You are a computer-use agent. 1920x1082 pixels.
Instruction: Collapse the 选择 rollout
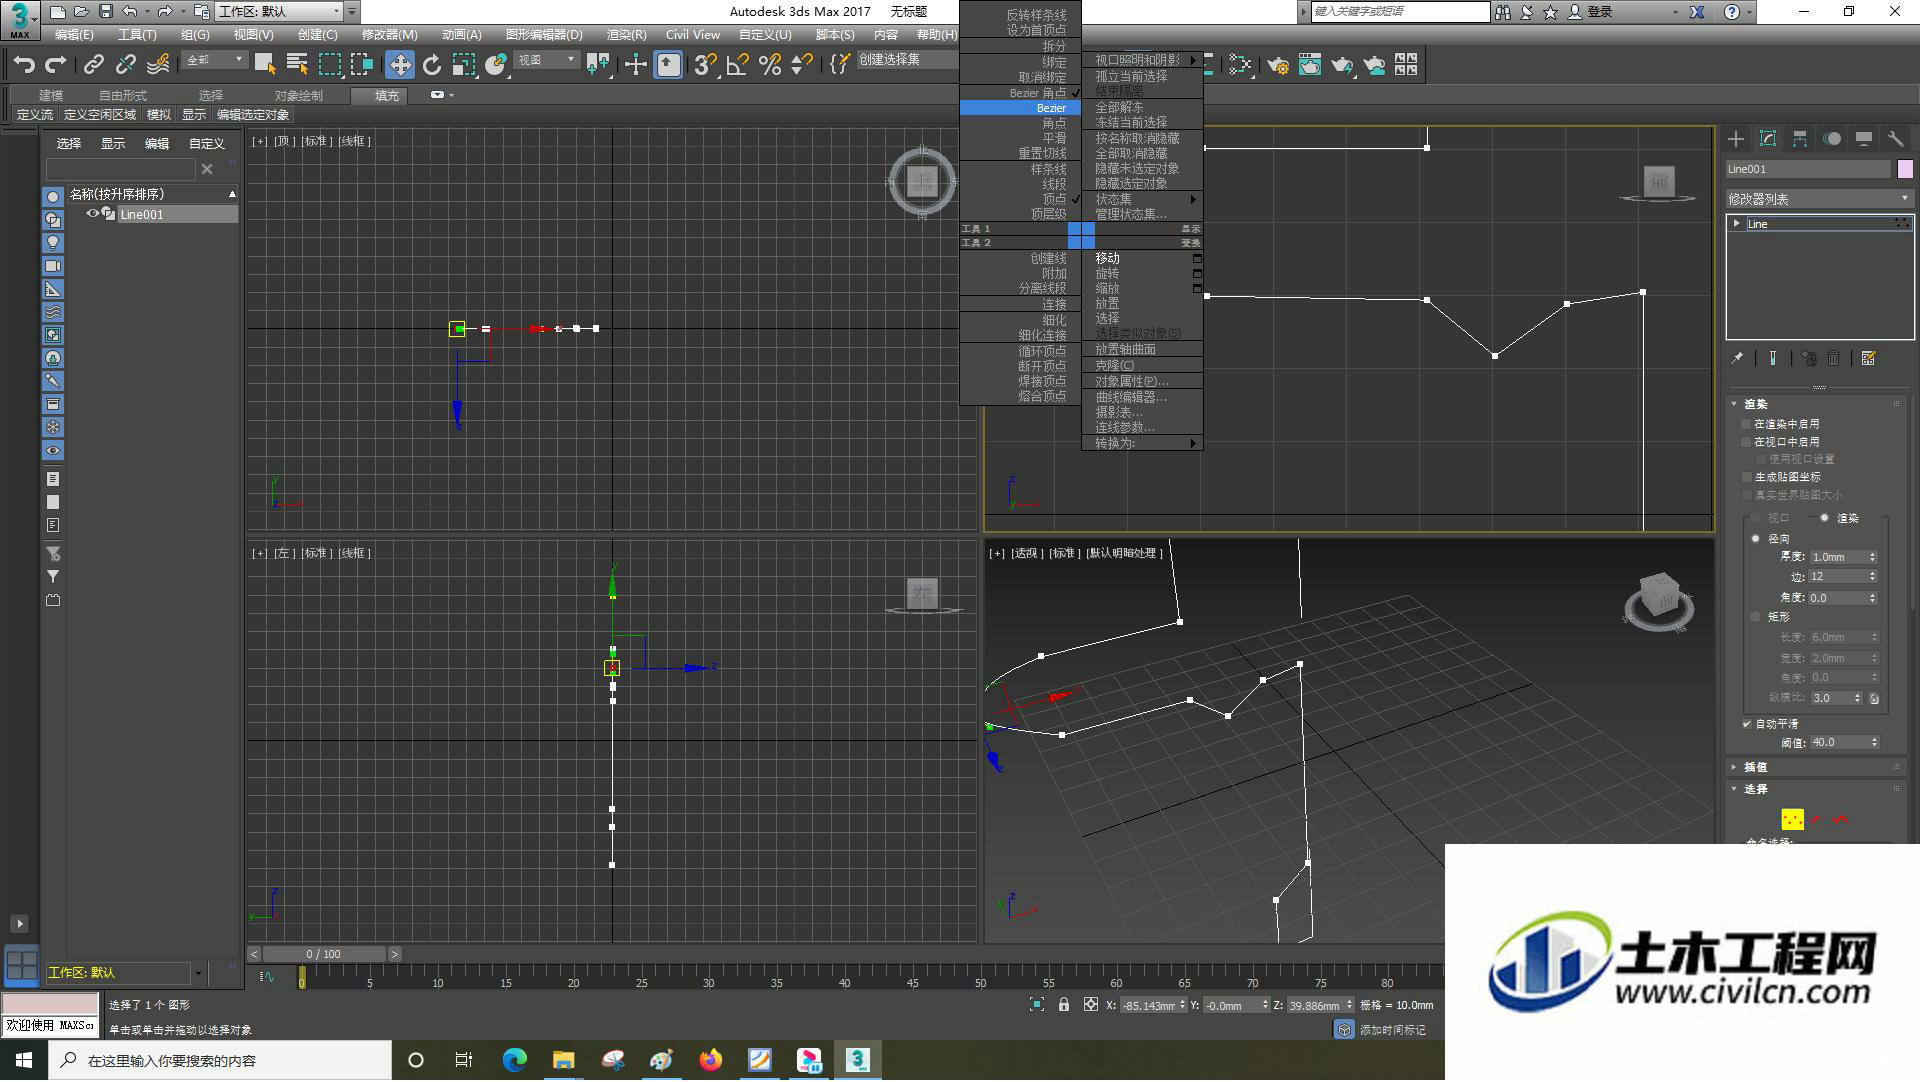pos(1735,789)
